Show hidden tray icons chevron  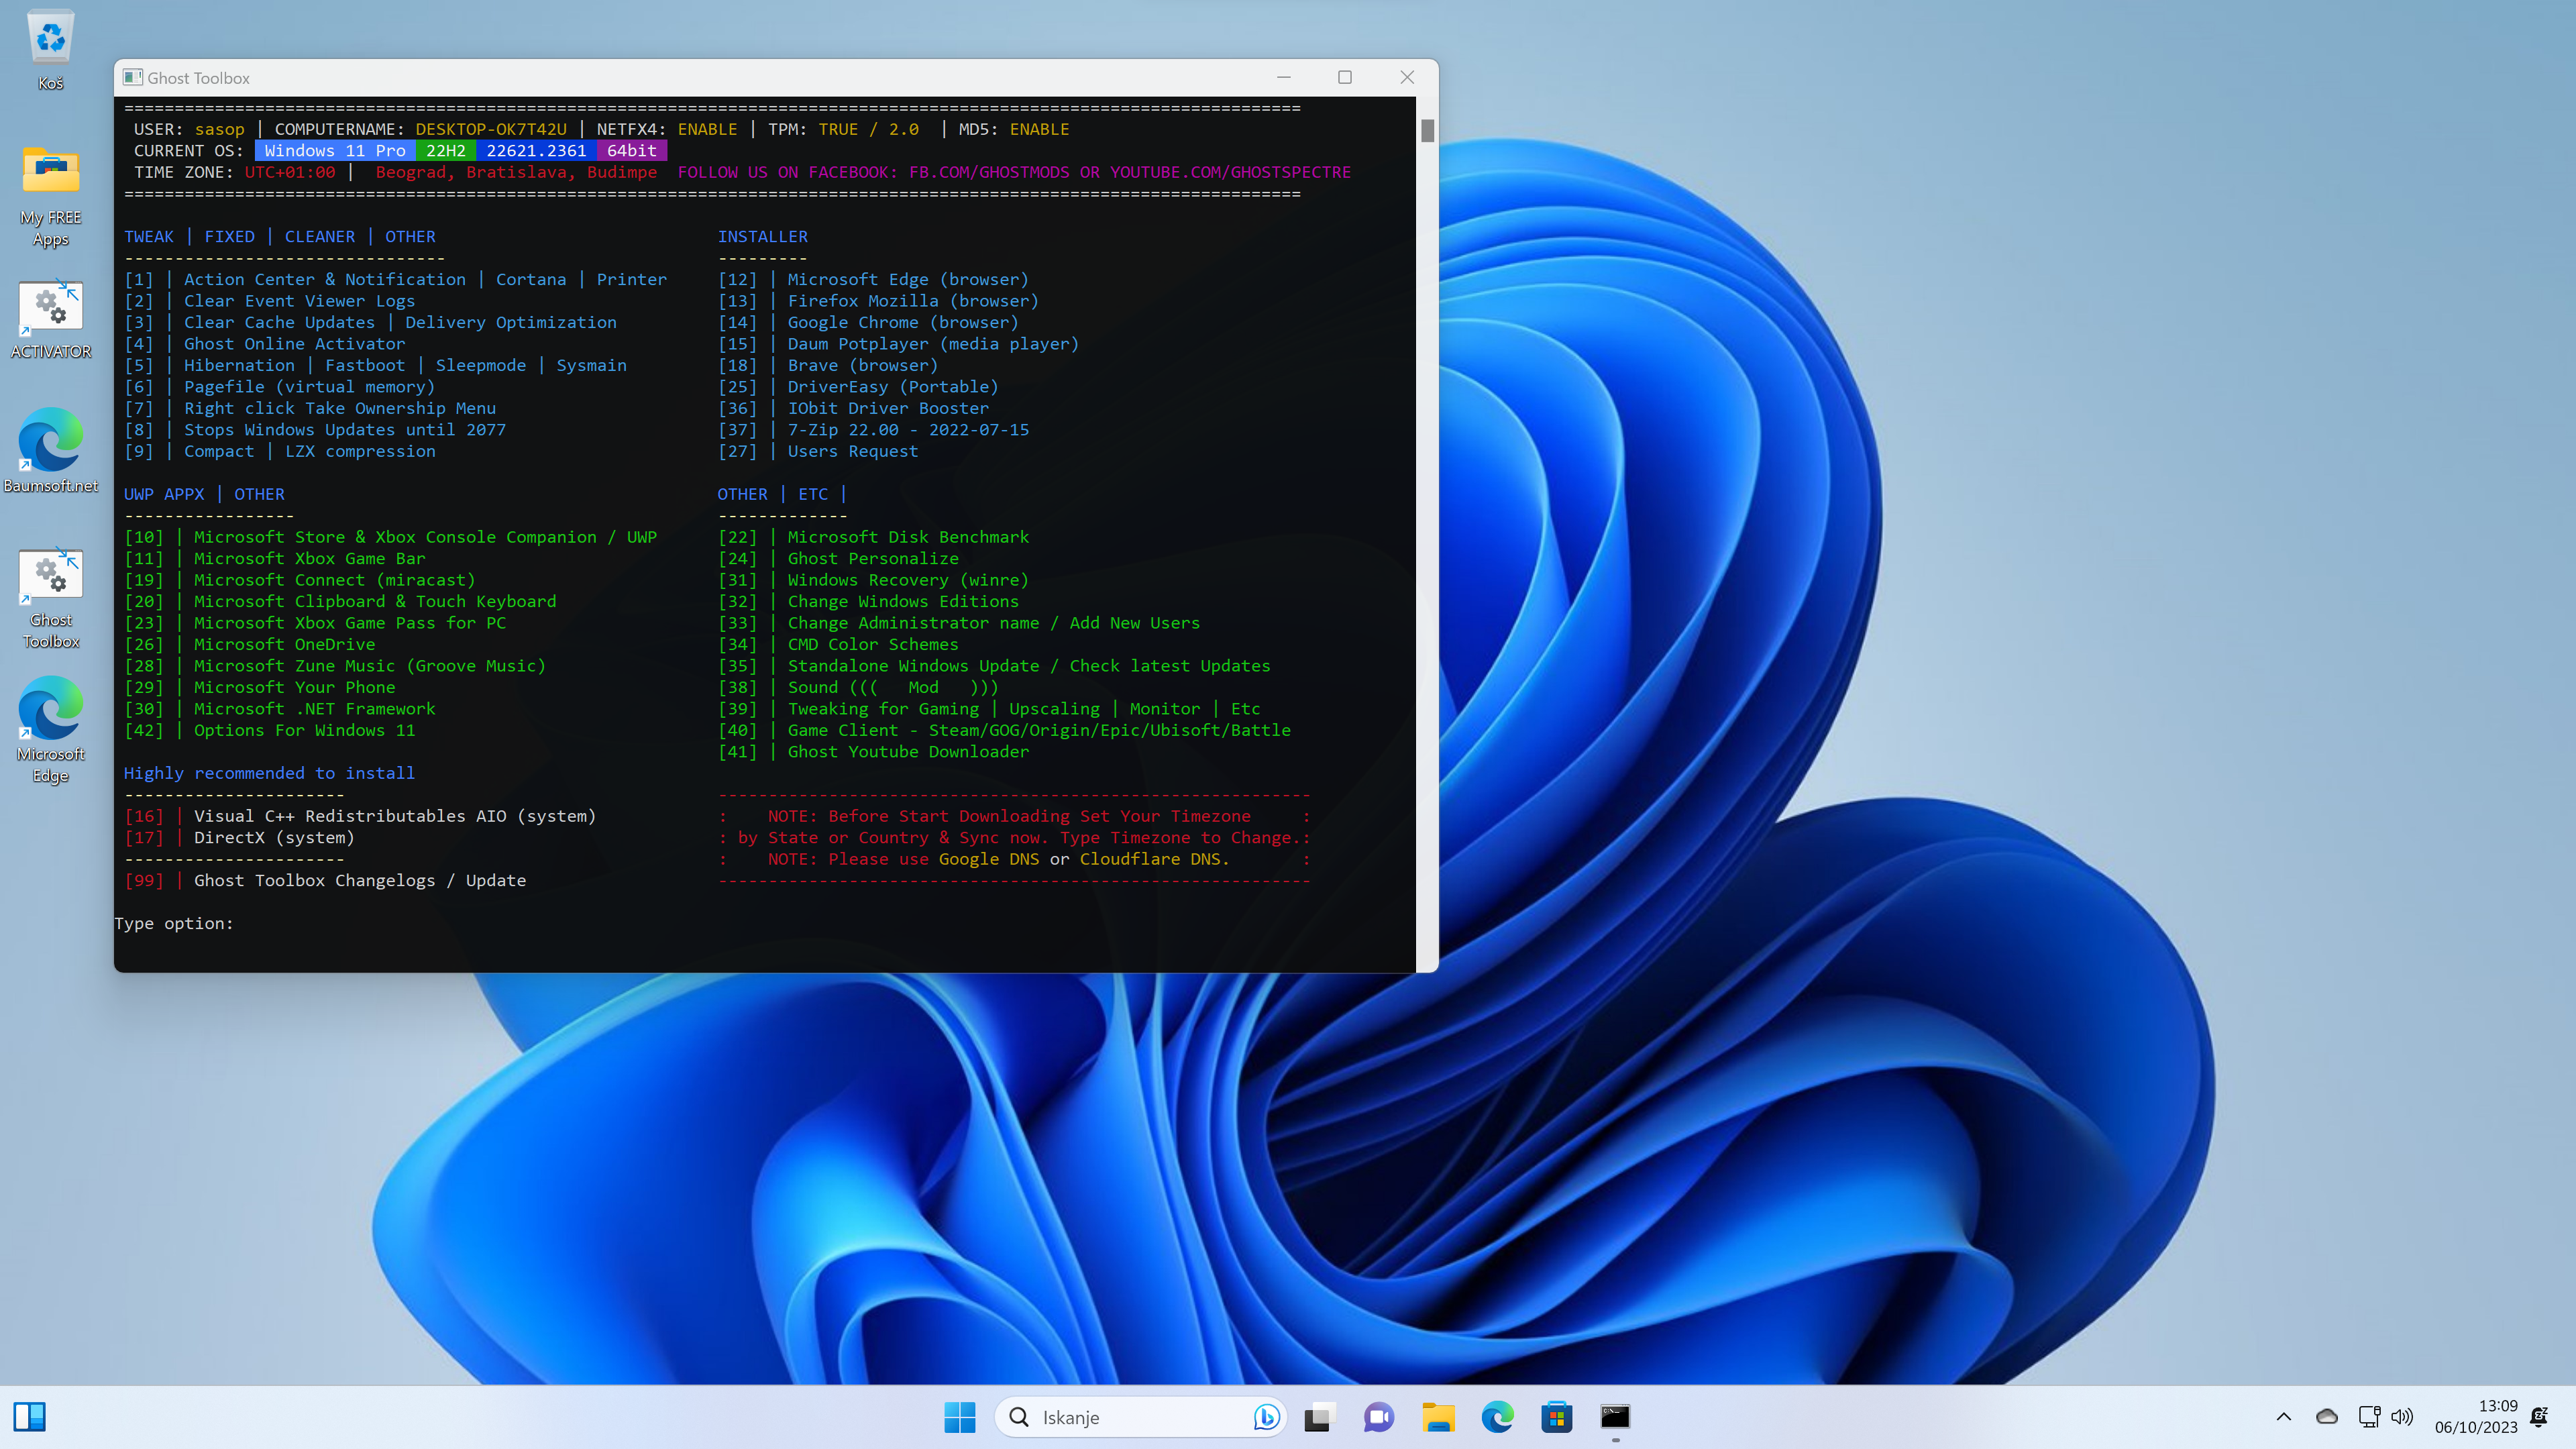[x=2283, y=1416]
